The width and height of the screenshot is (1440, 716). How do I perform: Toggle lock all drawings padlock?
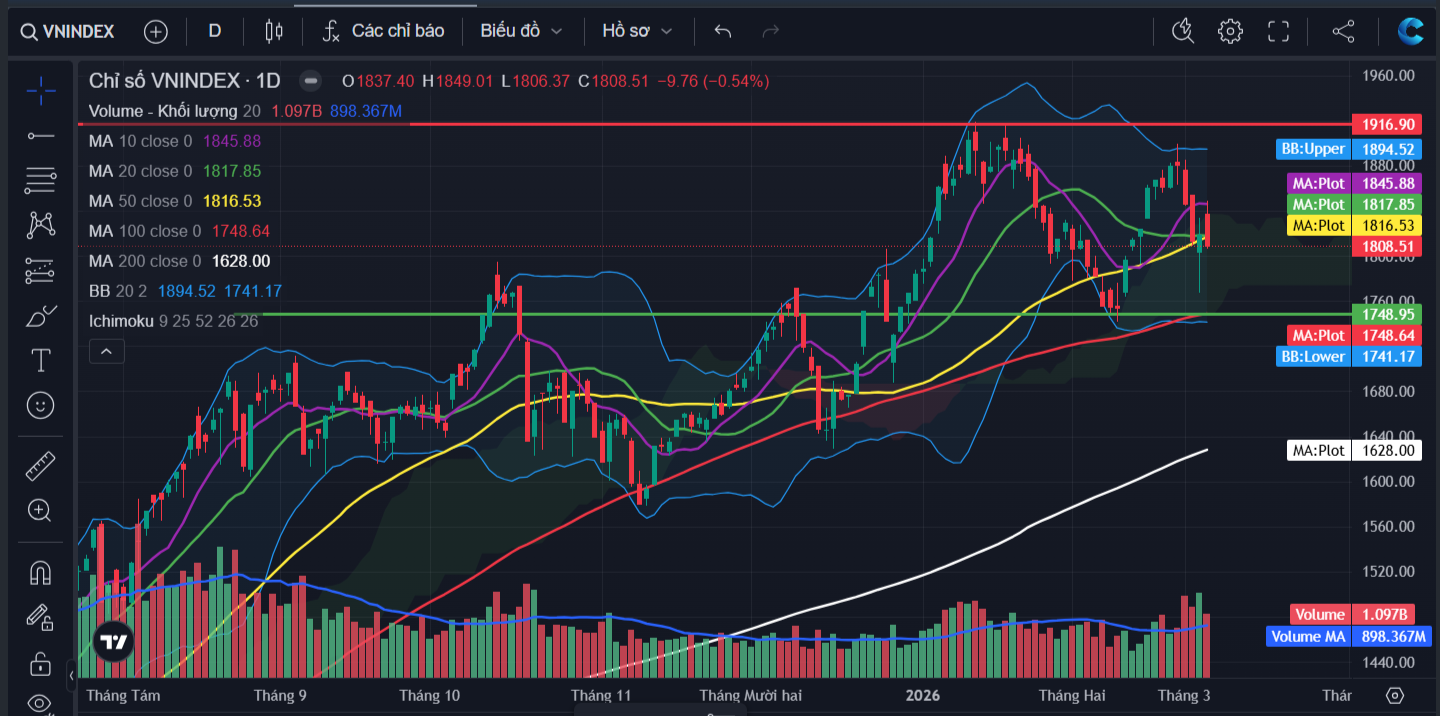click(x=40, y=663)
